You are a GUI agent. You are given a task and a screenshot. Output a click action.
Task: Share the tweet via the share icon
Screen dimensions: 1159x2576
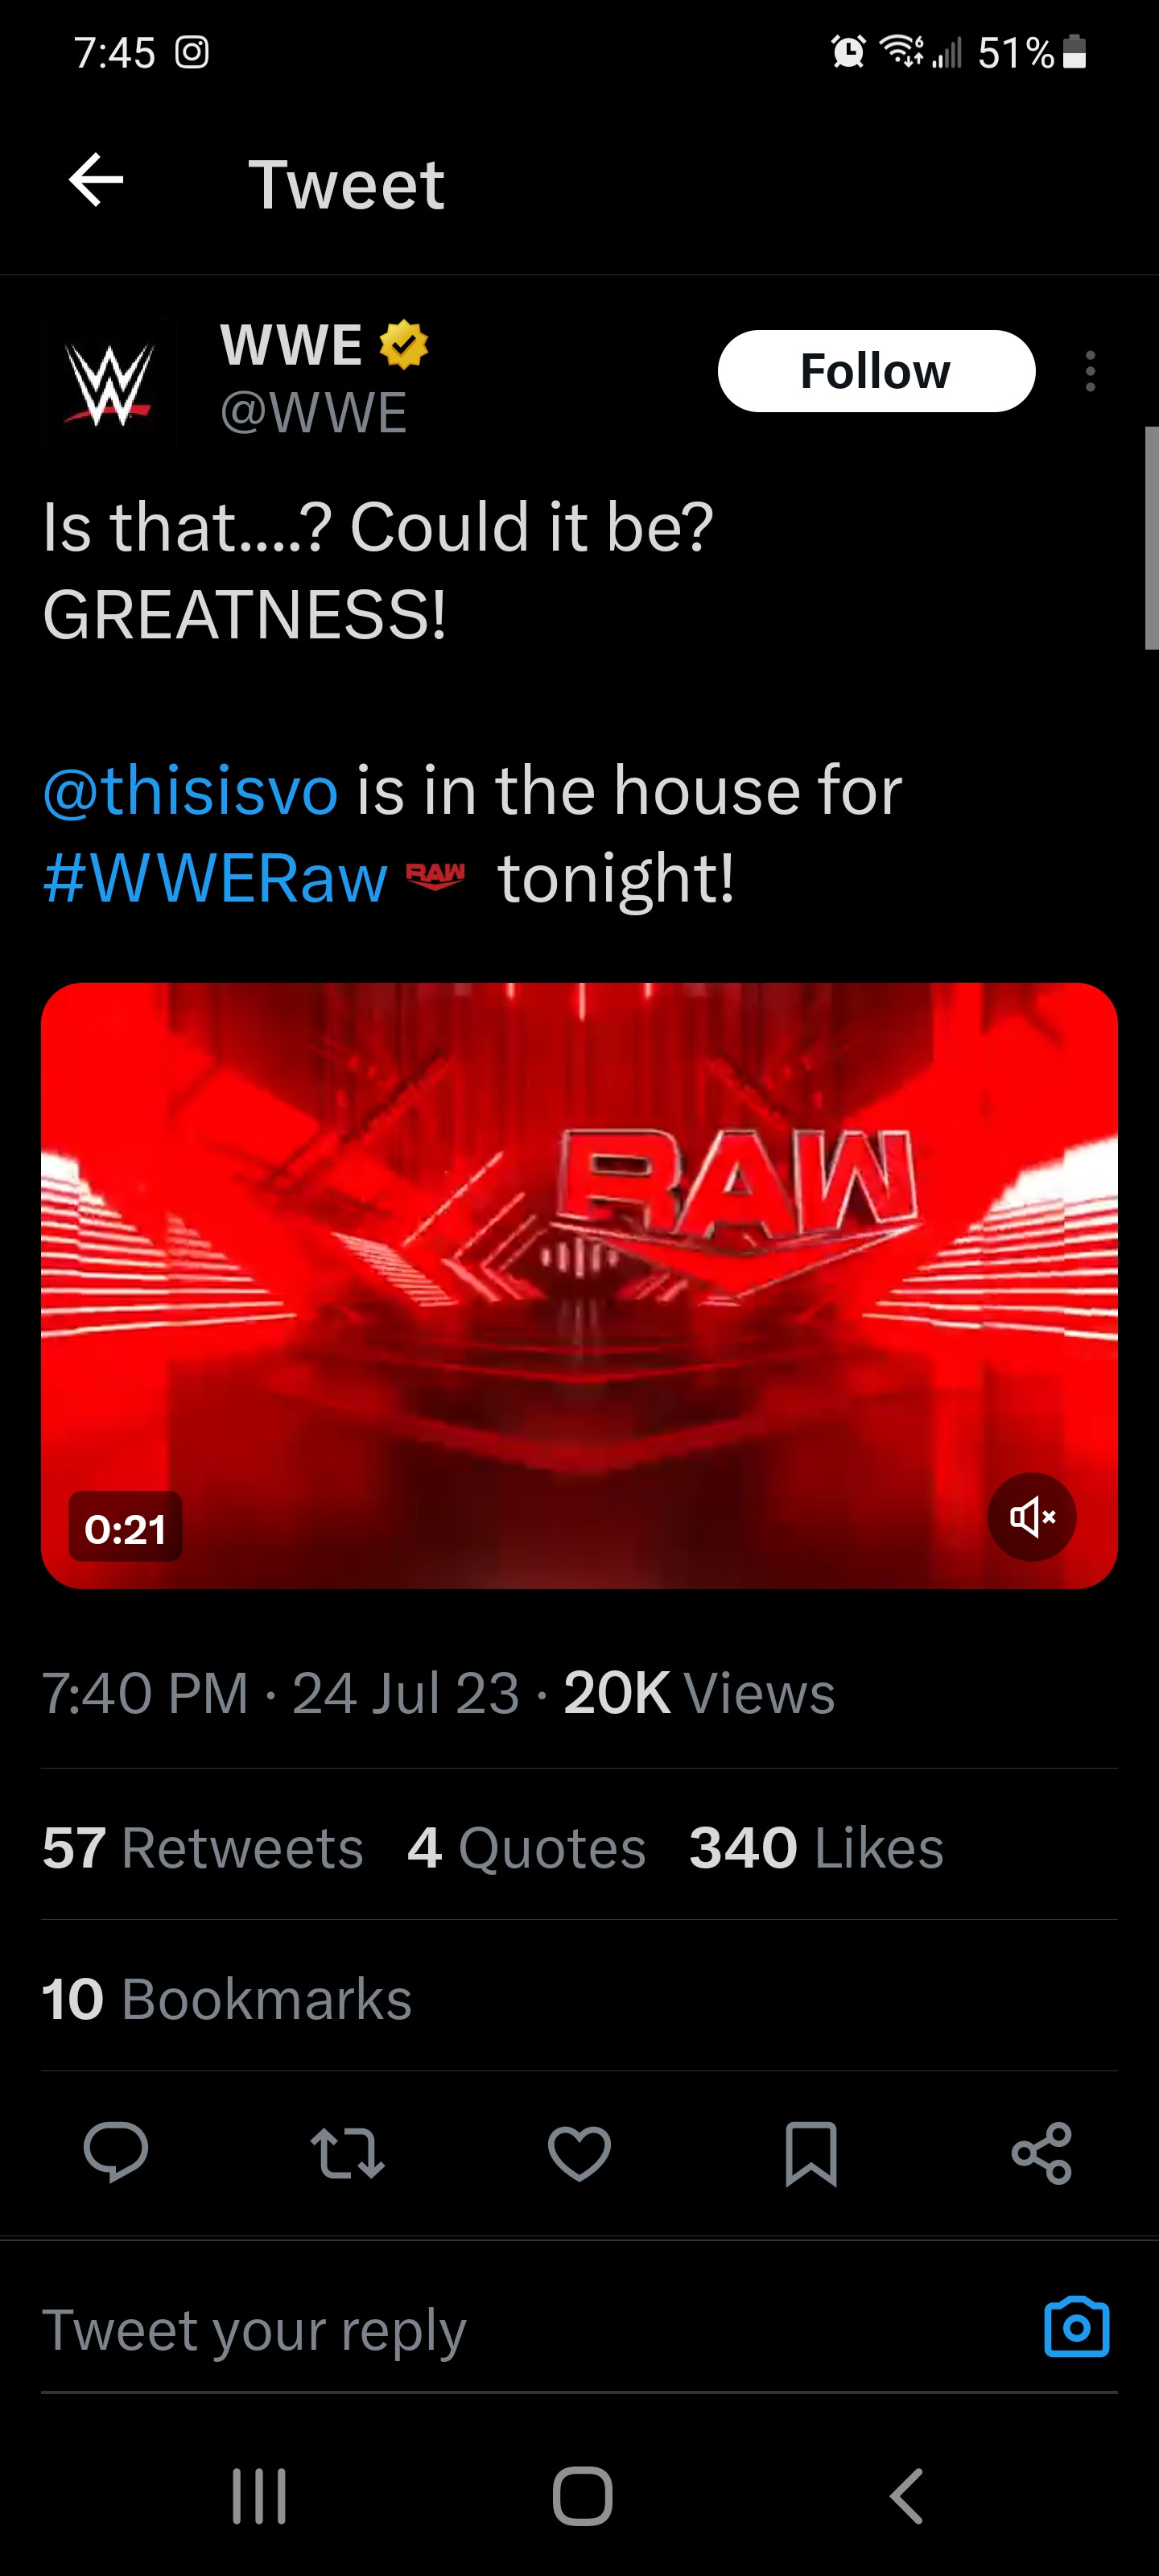[1042, 2152]
